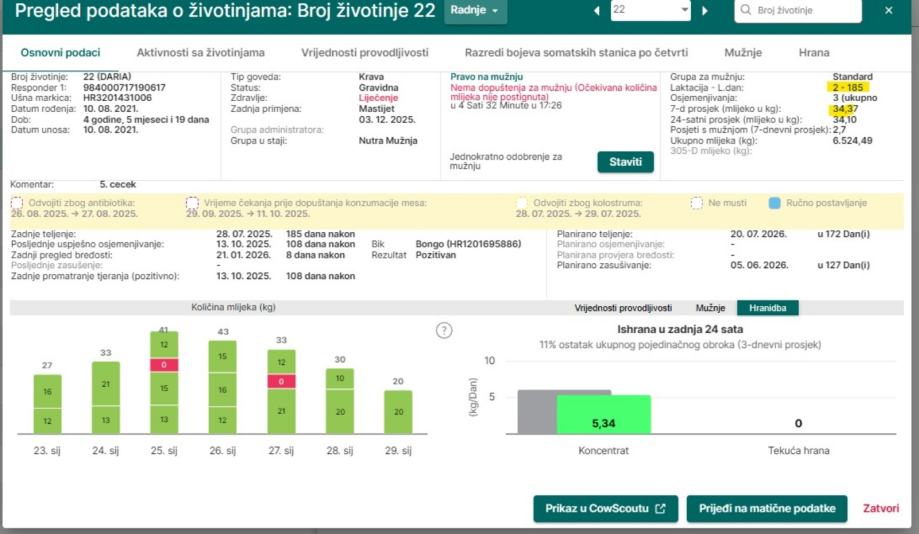Viewport: 919px width, 534px height.
Task: Click the next animal arrow
Action: point(704,10)
